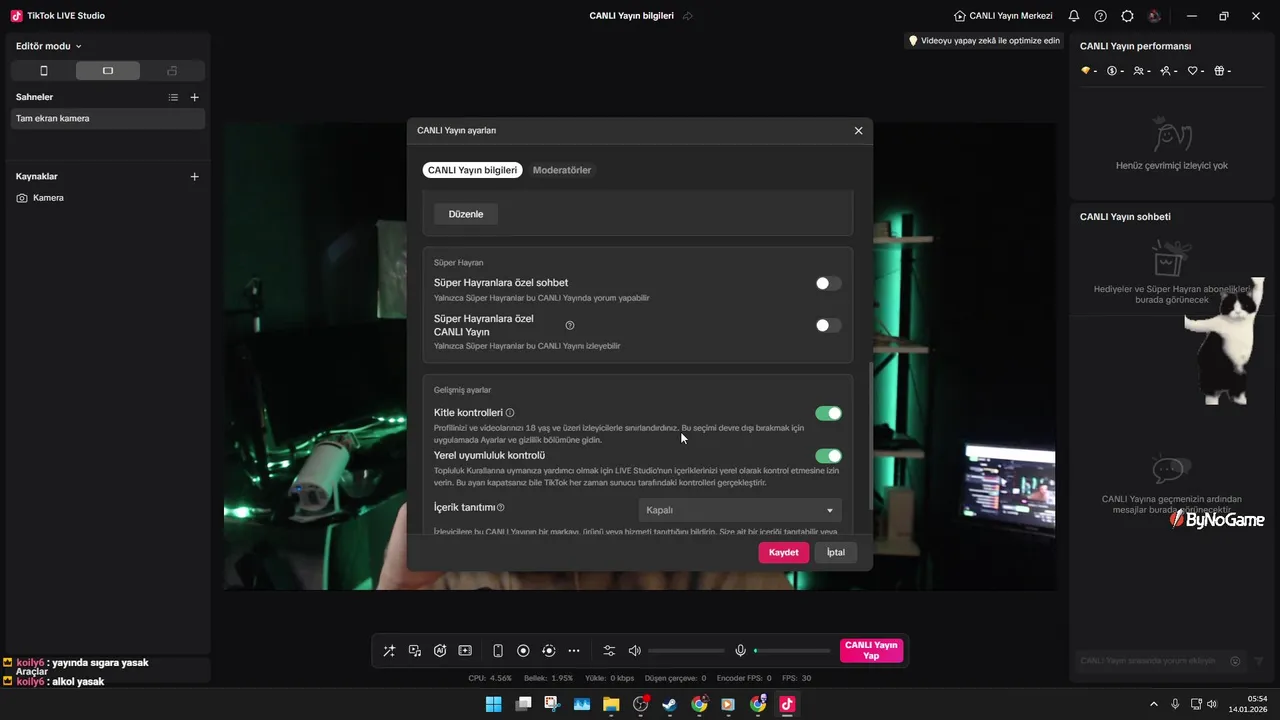
Task: Toggle Süper Hayranlara özel CANLI Yayın switch
Action: [x=828, y=325]
